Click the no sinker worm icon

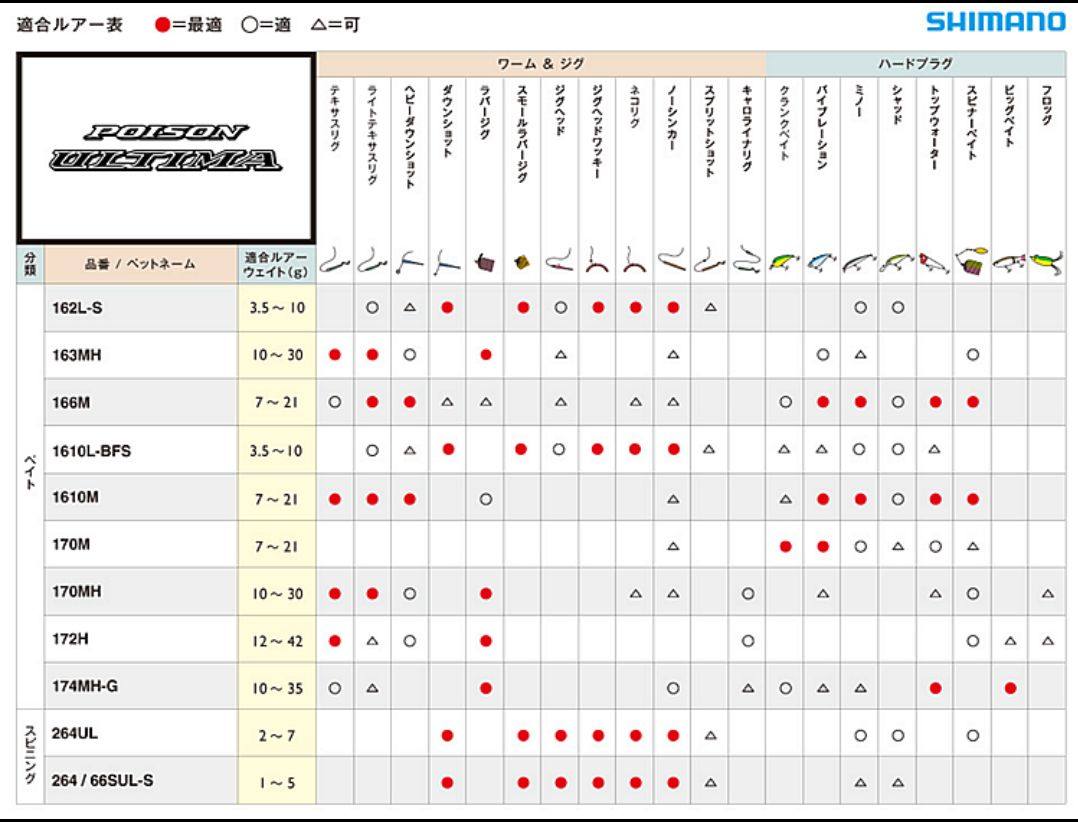(672, 261)
